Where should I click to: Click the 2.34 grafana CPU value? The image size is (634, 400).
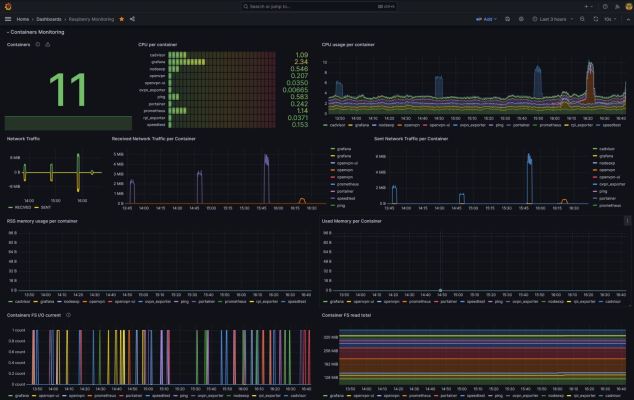[301, 62]
